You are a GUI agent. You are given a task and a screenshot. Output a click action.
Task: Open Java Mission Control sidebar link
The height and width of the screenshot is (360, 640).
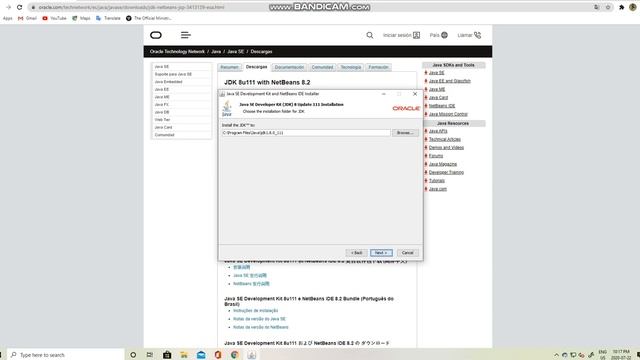coord(448,114)
